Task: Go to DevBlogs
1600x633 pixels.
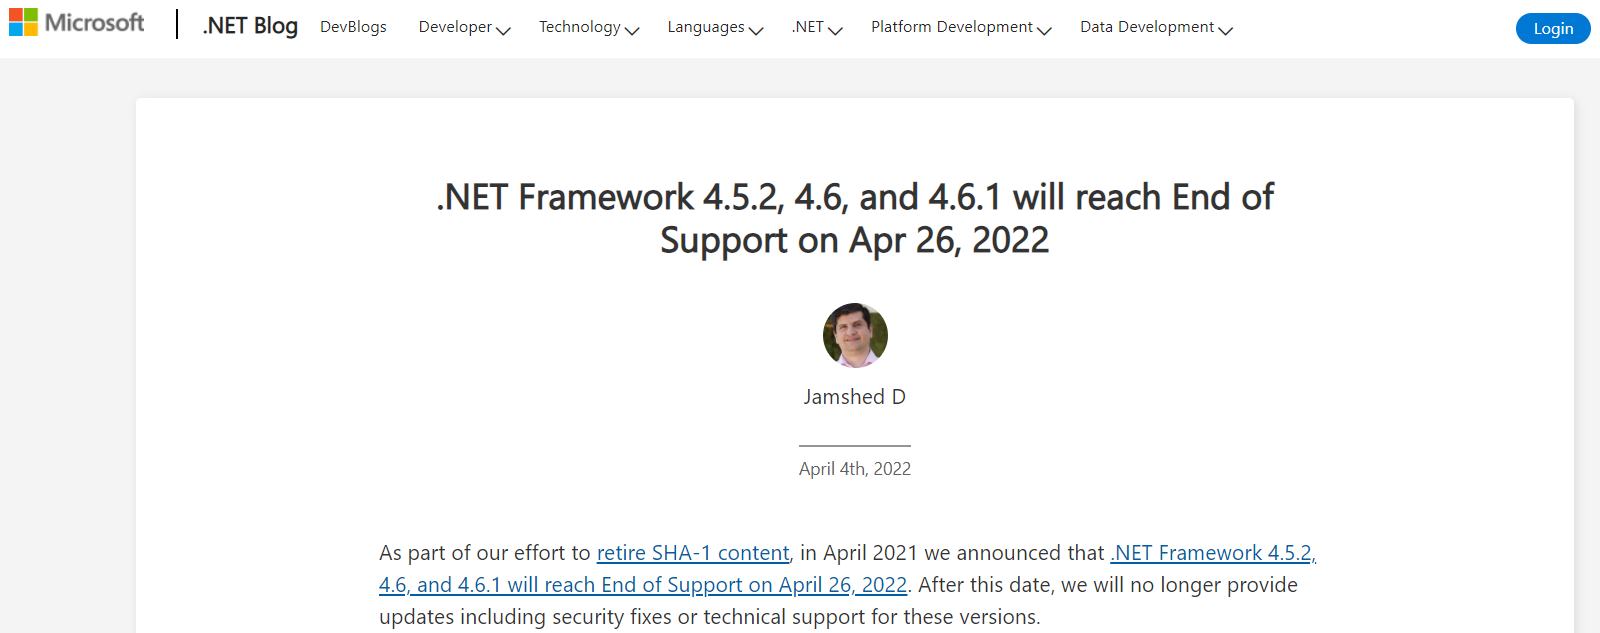Action: click(x=353, y=27)
